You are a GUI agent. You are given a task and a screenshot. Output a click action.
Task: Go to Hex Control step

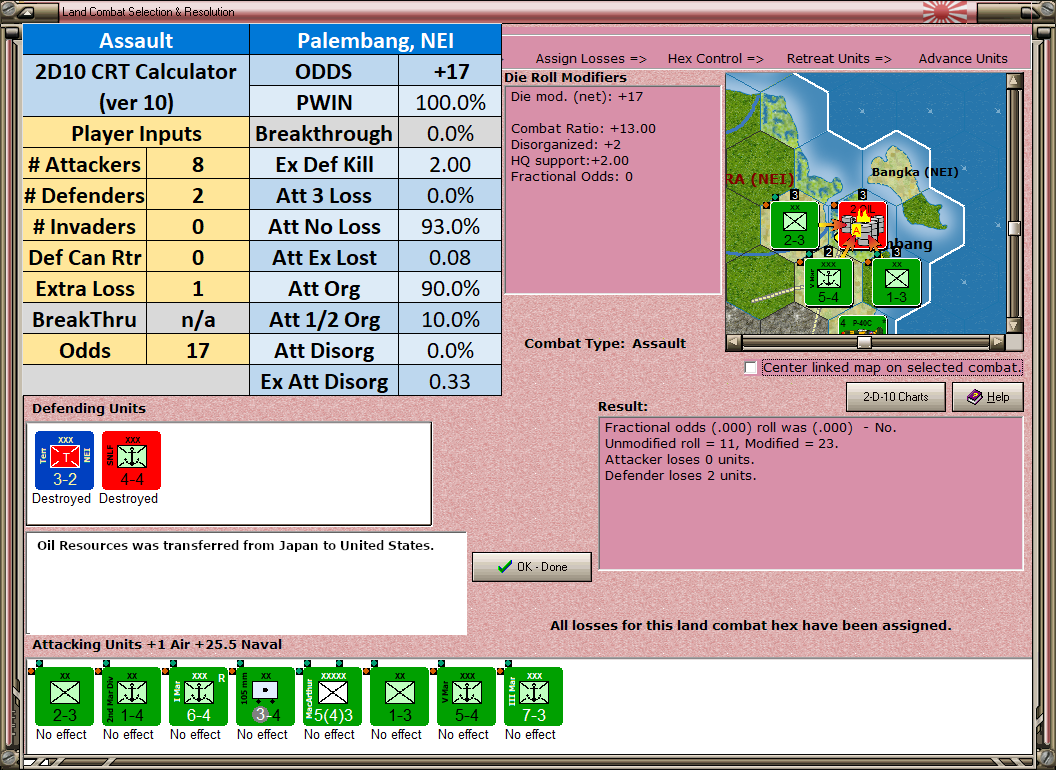[715, 59]
